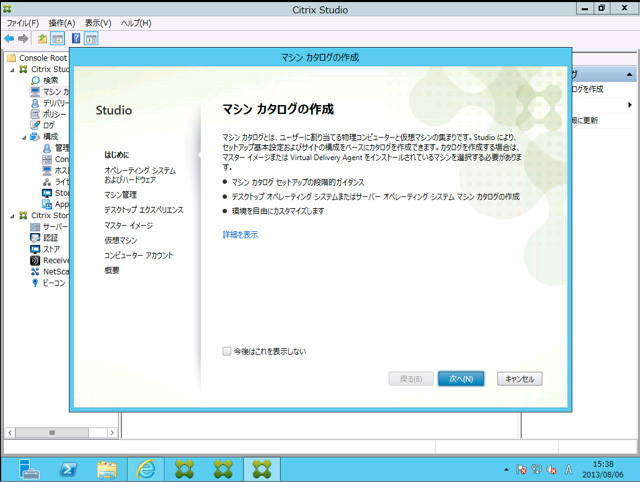Open the 操作(A) menu
The height and width of the screenshot is (482, 640).
[x=62, y=23]
